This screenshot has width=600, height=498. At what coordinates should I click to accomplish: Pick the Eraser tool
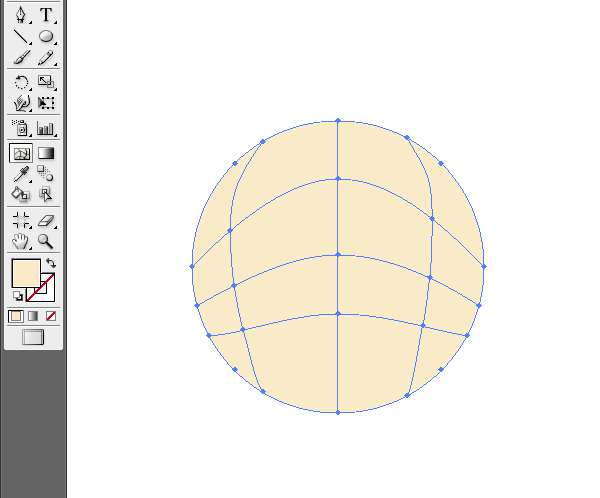click(x=46, y=221)
